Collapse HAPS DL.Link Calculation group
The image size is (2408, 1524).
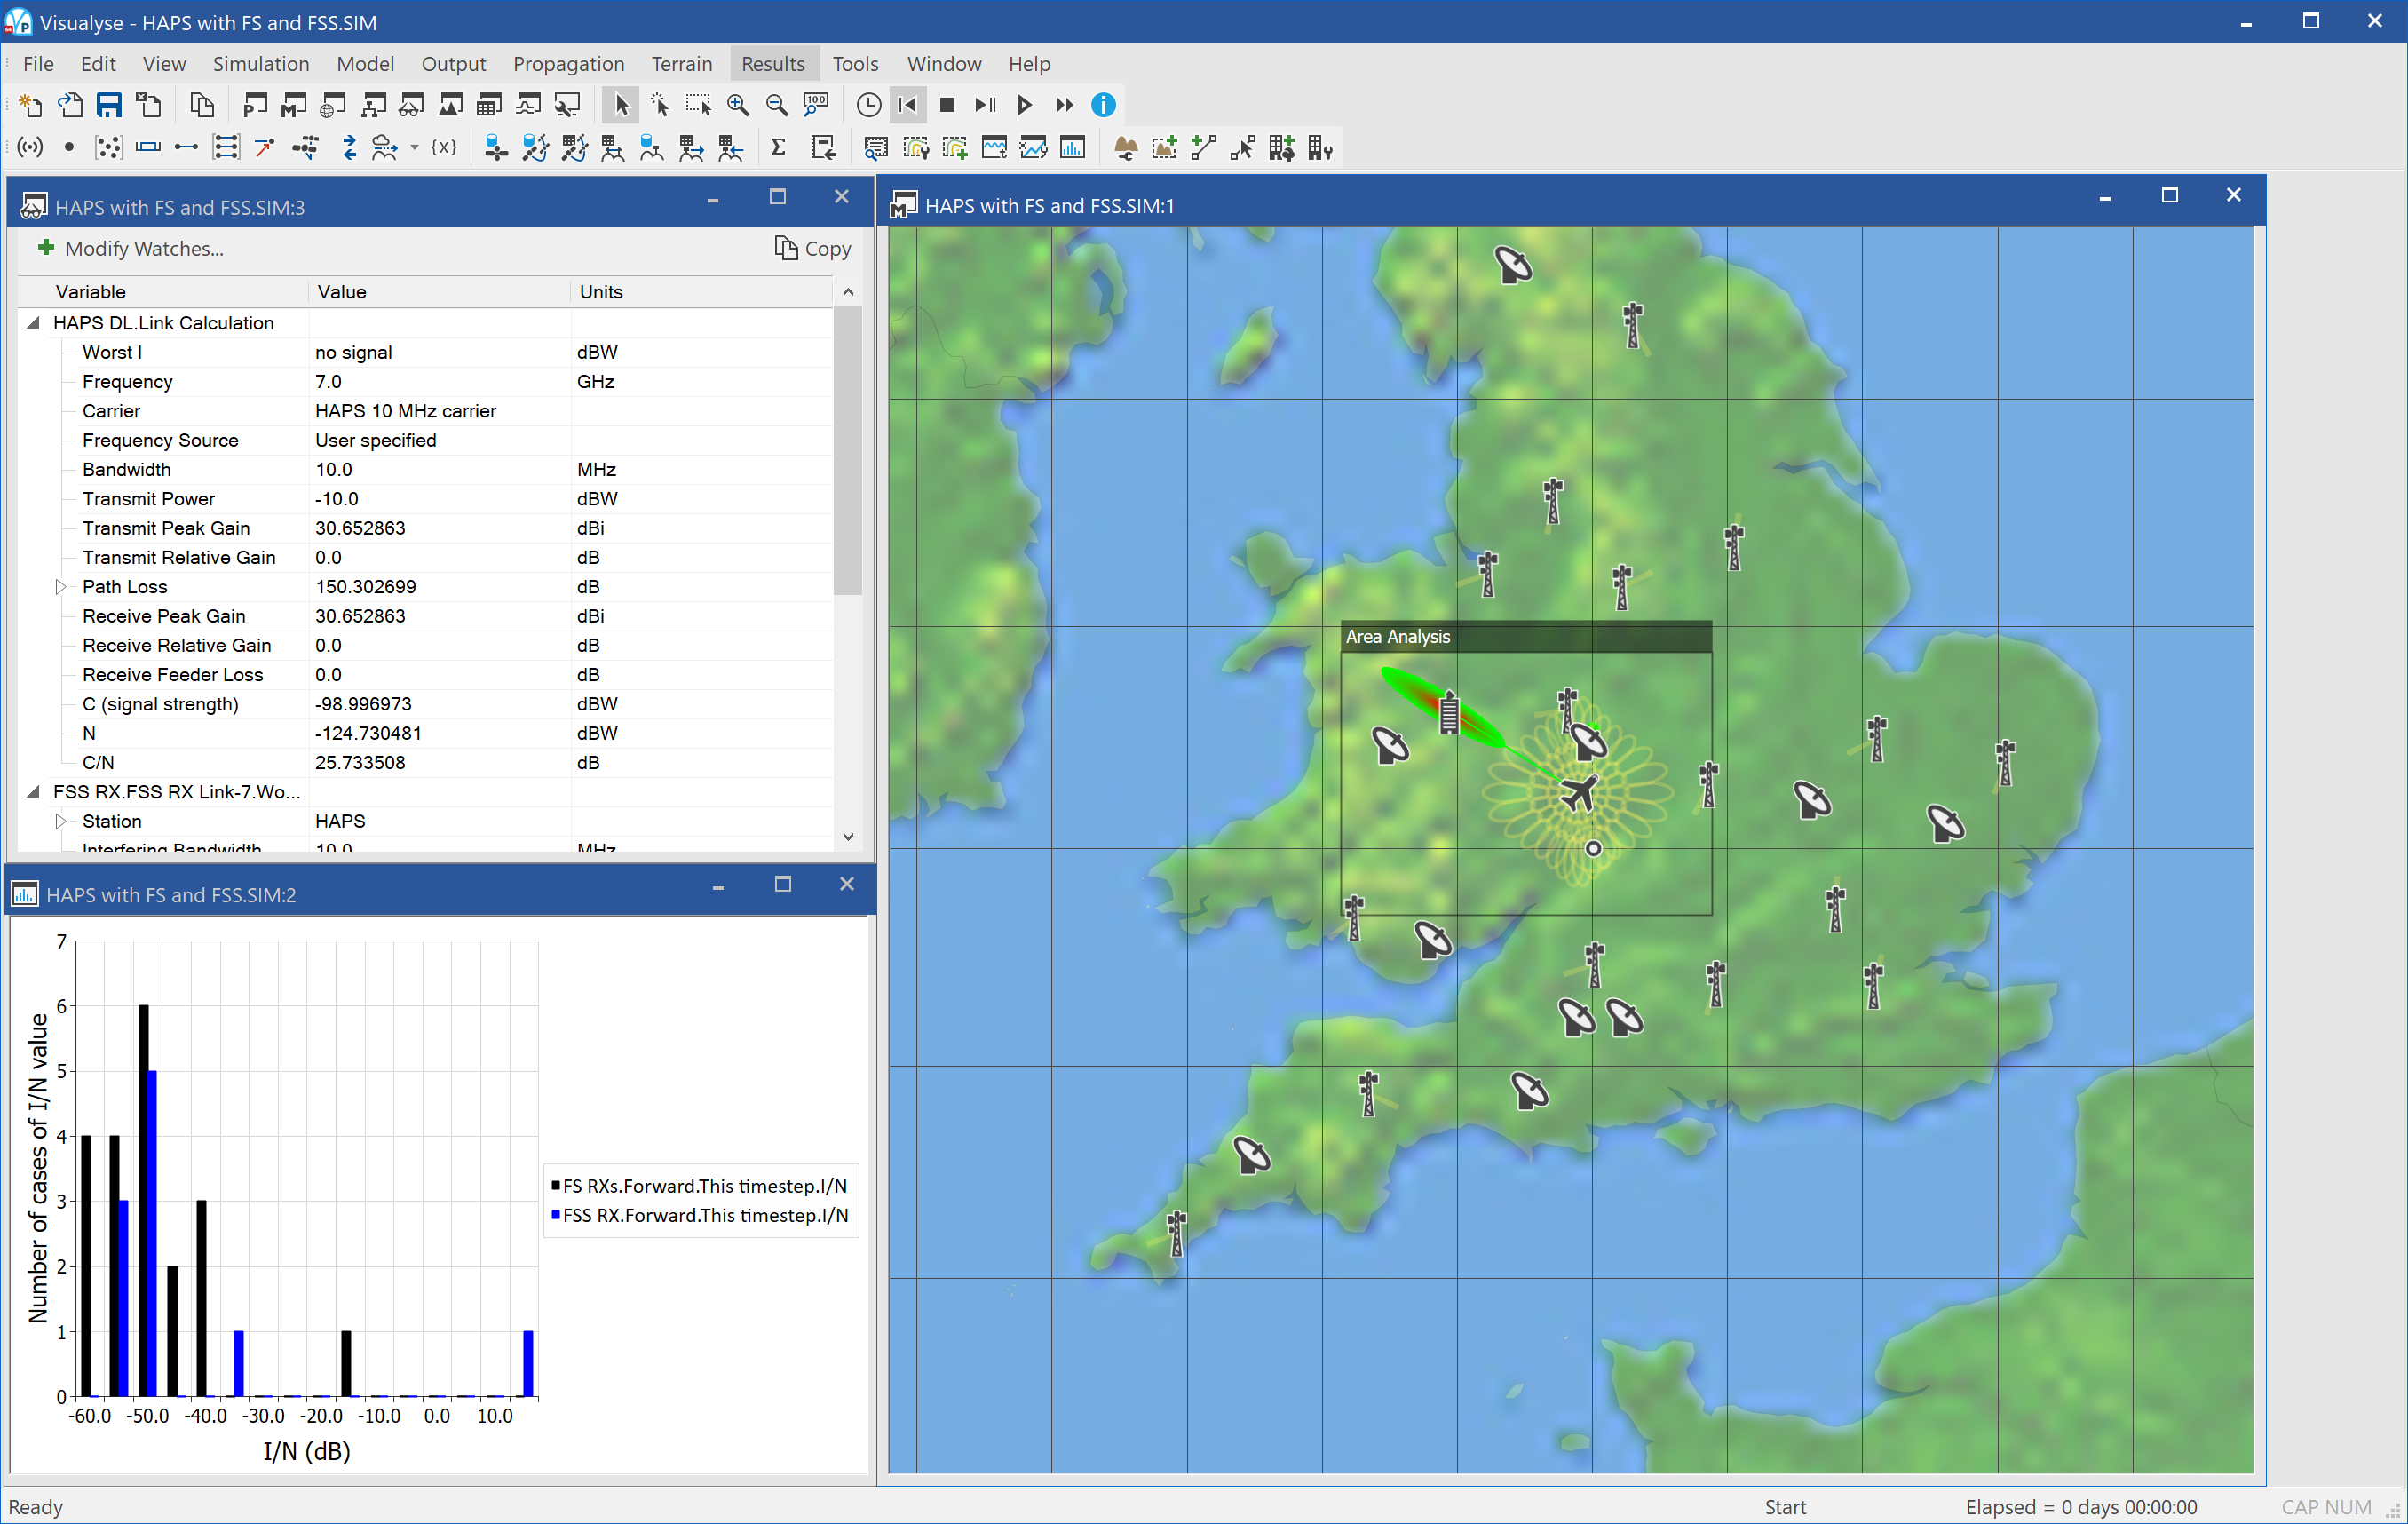click(32, 323)
